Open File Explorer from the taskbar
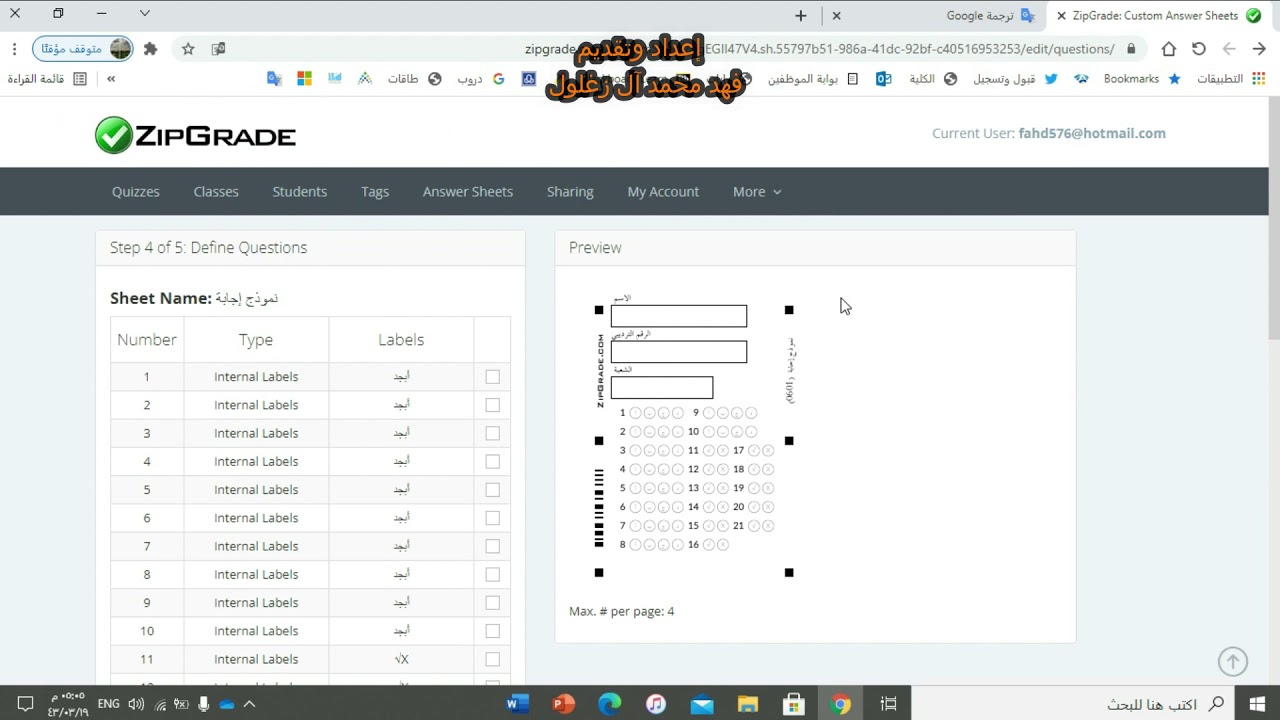 (x=748, y=704)
